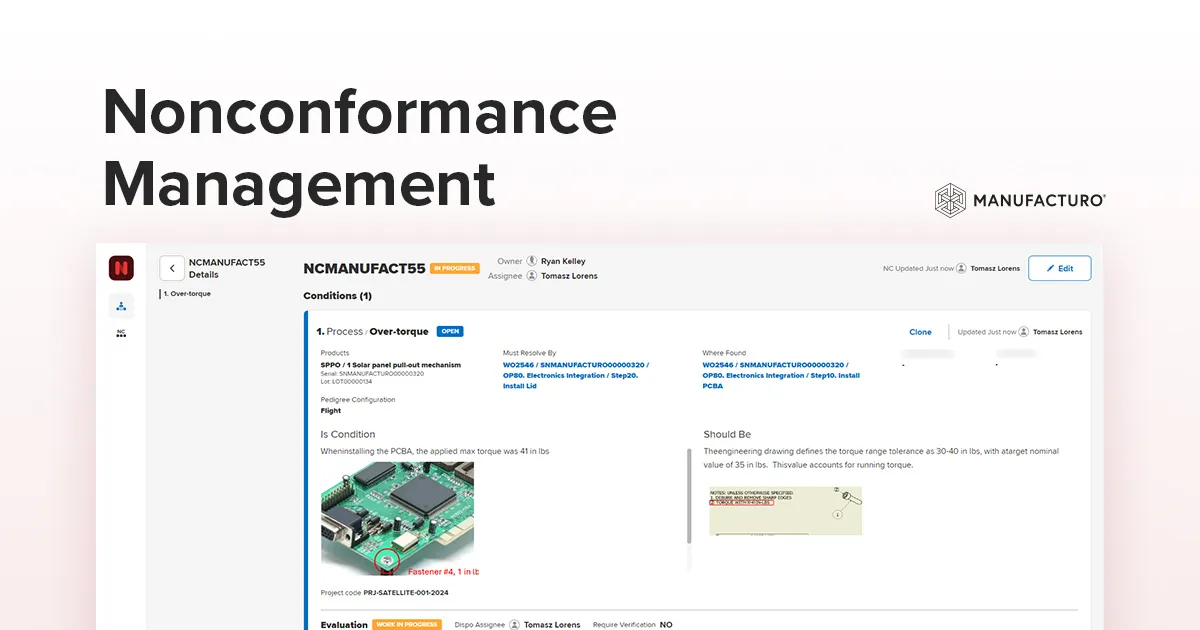
Task: Open Tomasz Lorens avatar next to NC Updated
Action: 961,268
